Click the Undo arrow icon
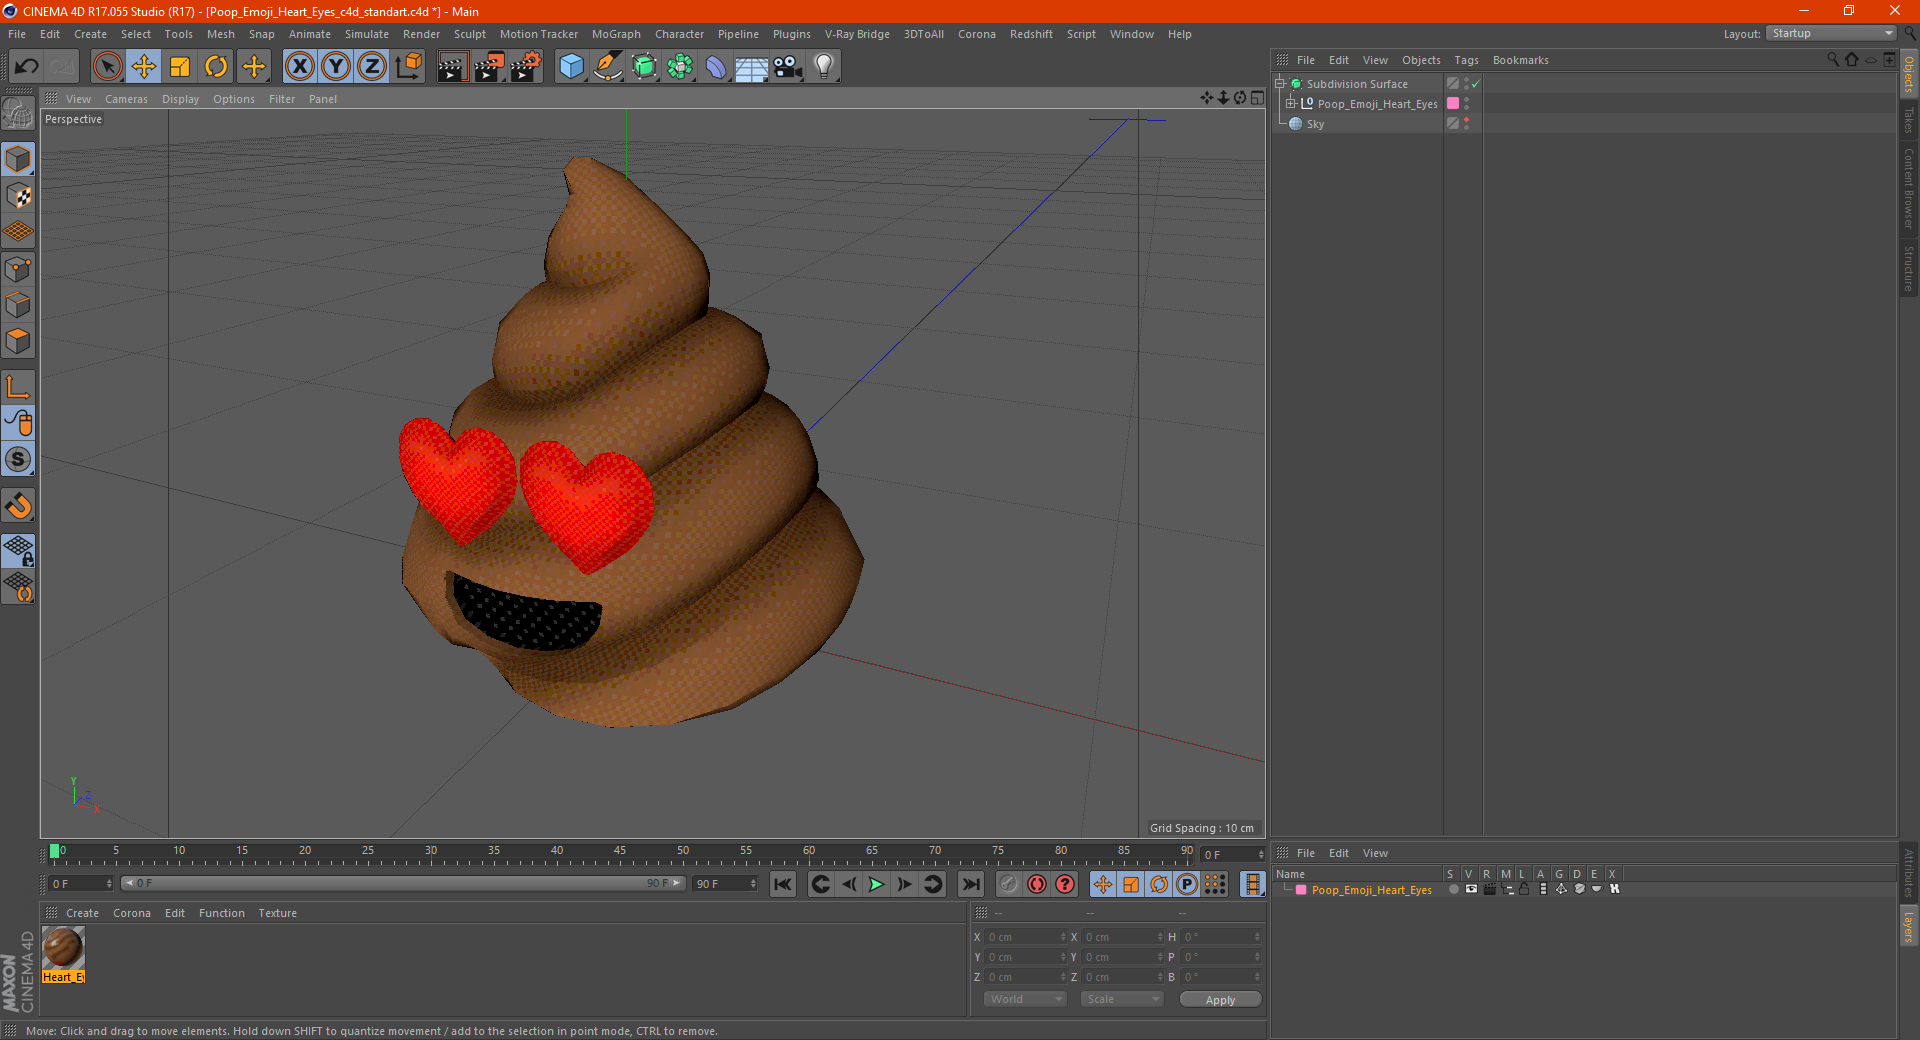 pos(26,67)
